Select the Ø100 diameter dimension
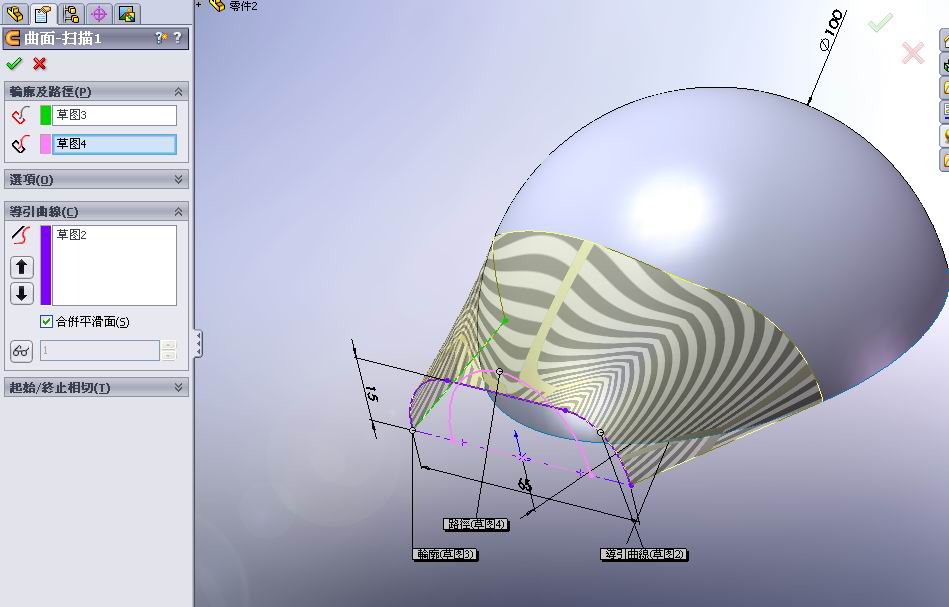Viewport: 949px width, 607px height. [x=831, y=30]
